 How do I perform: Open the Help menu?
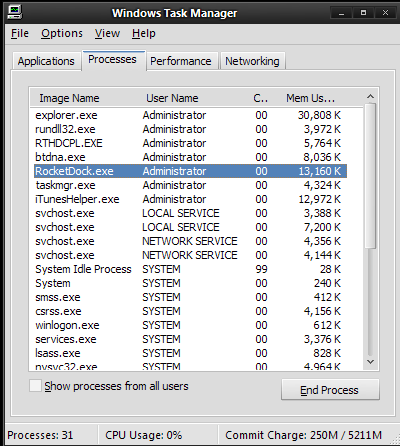point(144,33)
